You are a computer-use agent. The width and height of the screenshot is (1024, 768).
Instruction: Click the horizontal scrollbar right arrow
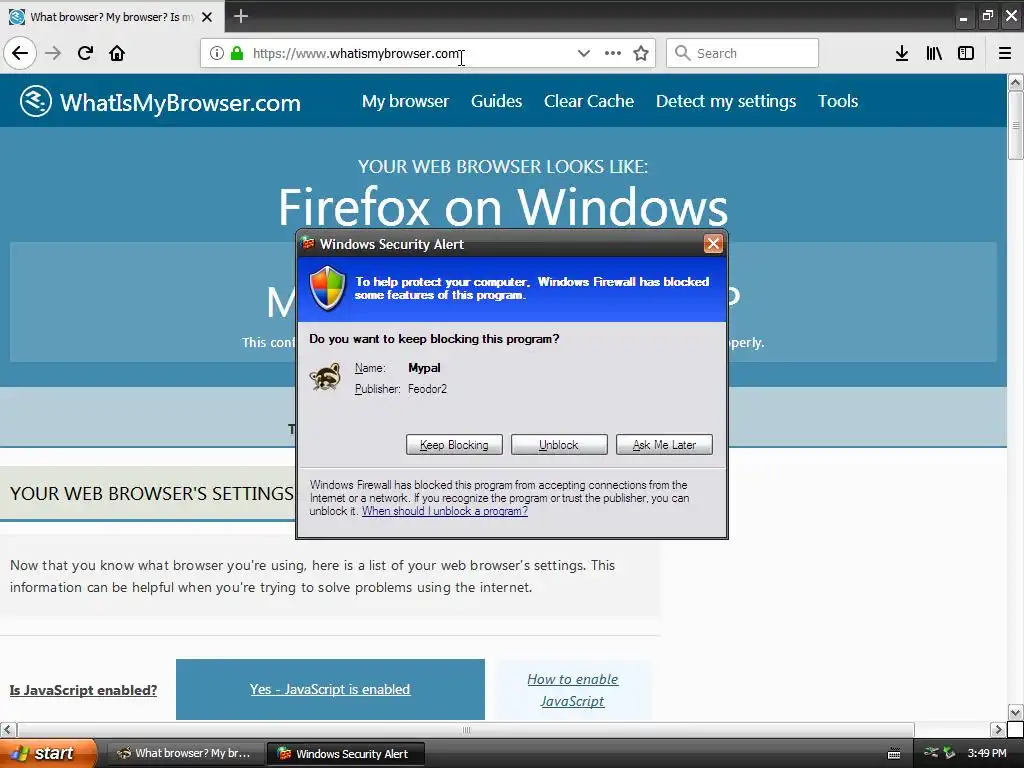(x=998, y=729)
